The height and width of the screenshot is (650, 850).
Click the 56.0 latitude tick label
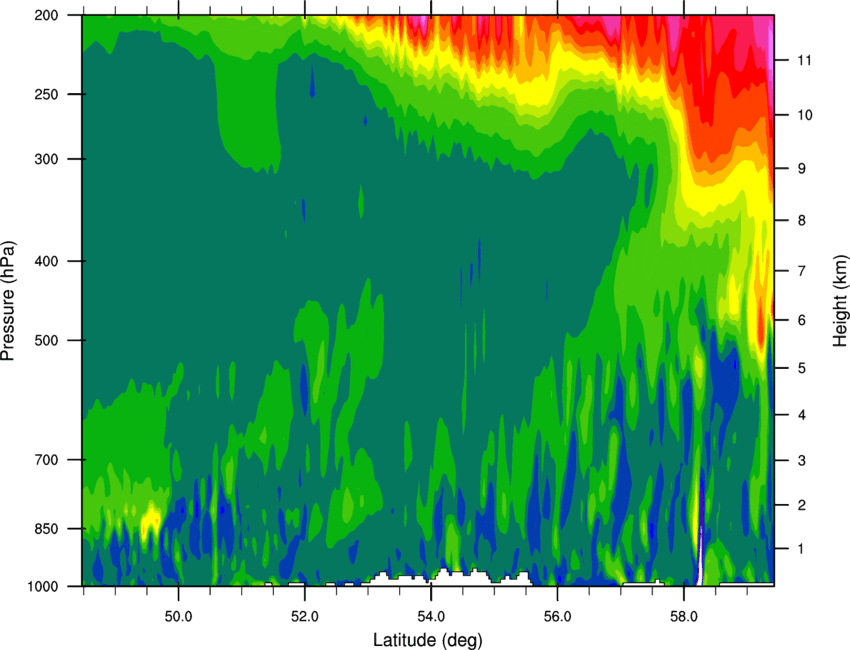557,617
